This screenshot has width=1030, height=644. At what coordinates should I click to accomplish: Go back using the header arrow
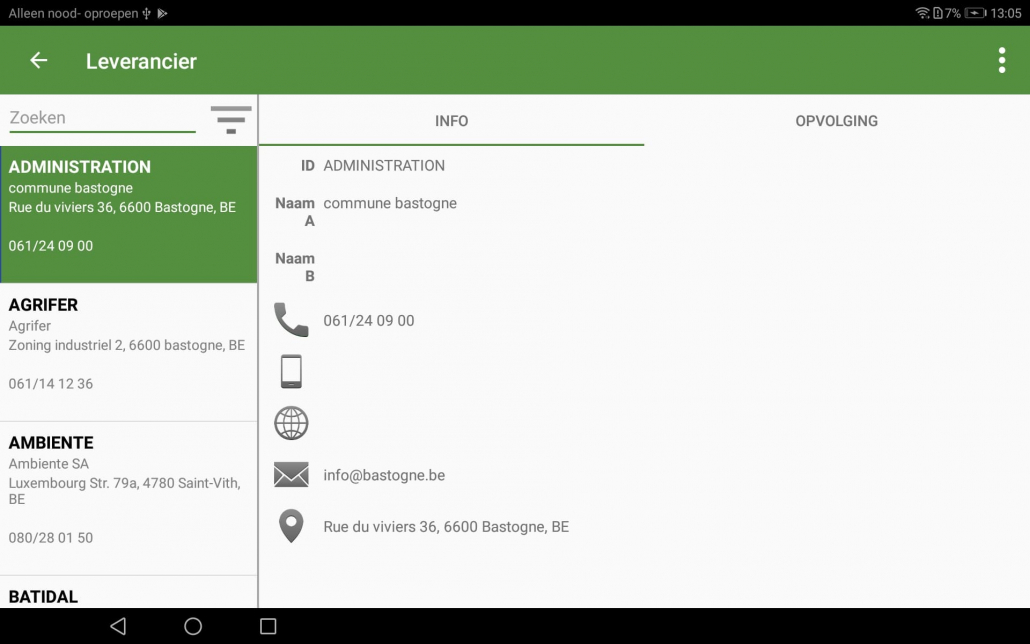[x=39, y=60]
